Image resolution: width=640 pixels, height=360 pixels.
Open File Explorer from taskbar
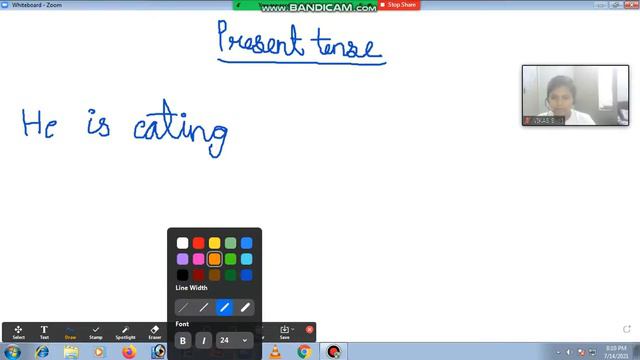point(71,352)
